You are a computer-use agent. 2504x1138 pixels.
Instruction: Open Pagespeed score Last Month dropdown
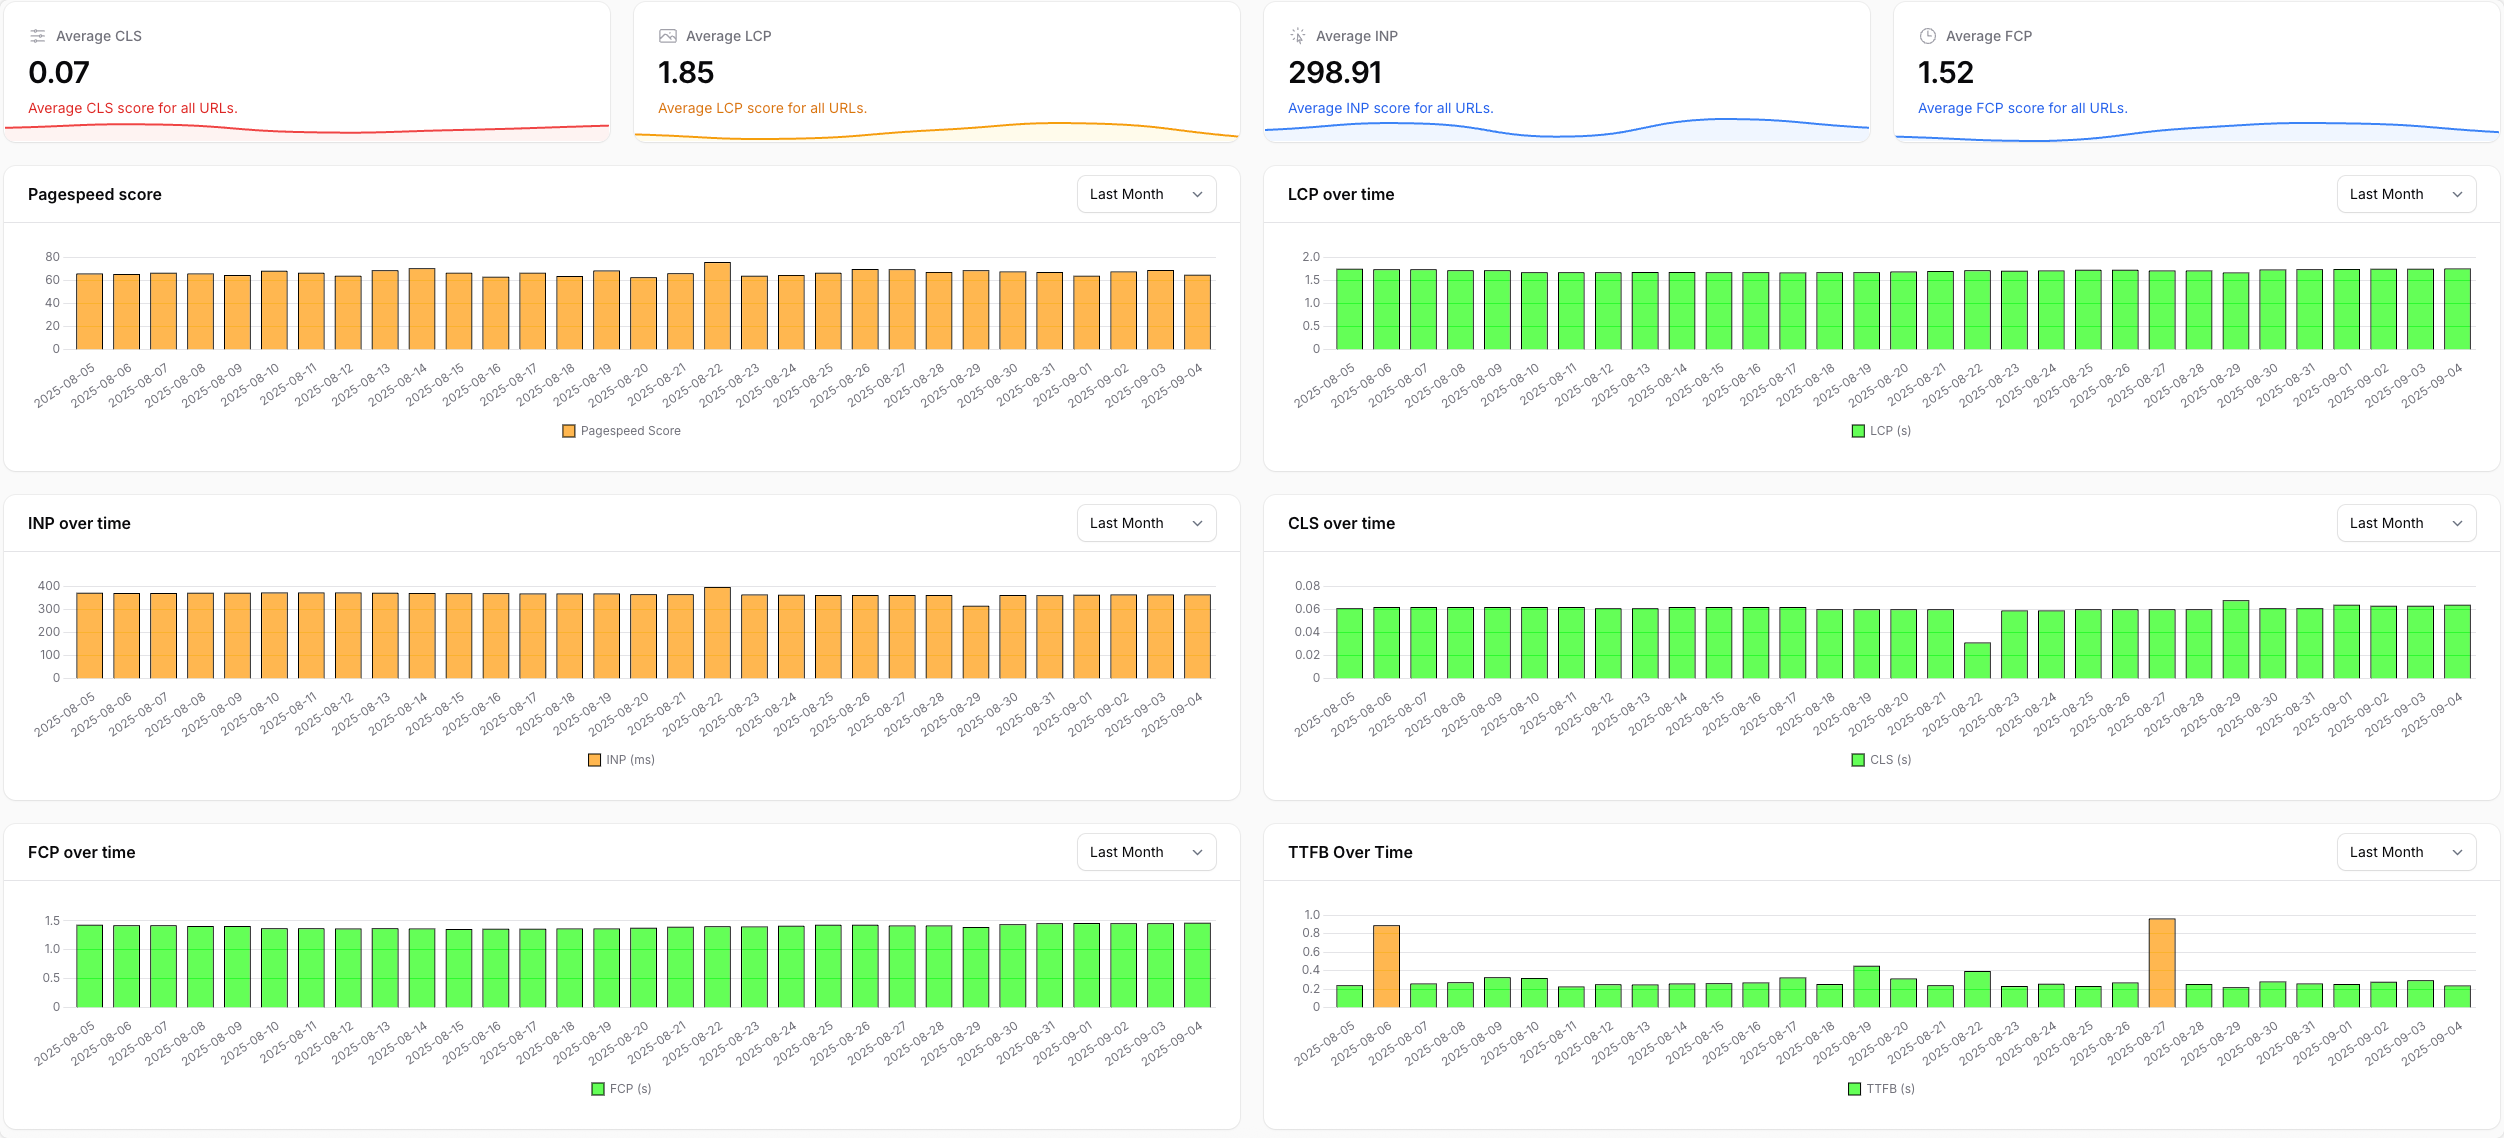[x=1146, y=194]
